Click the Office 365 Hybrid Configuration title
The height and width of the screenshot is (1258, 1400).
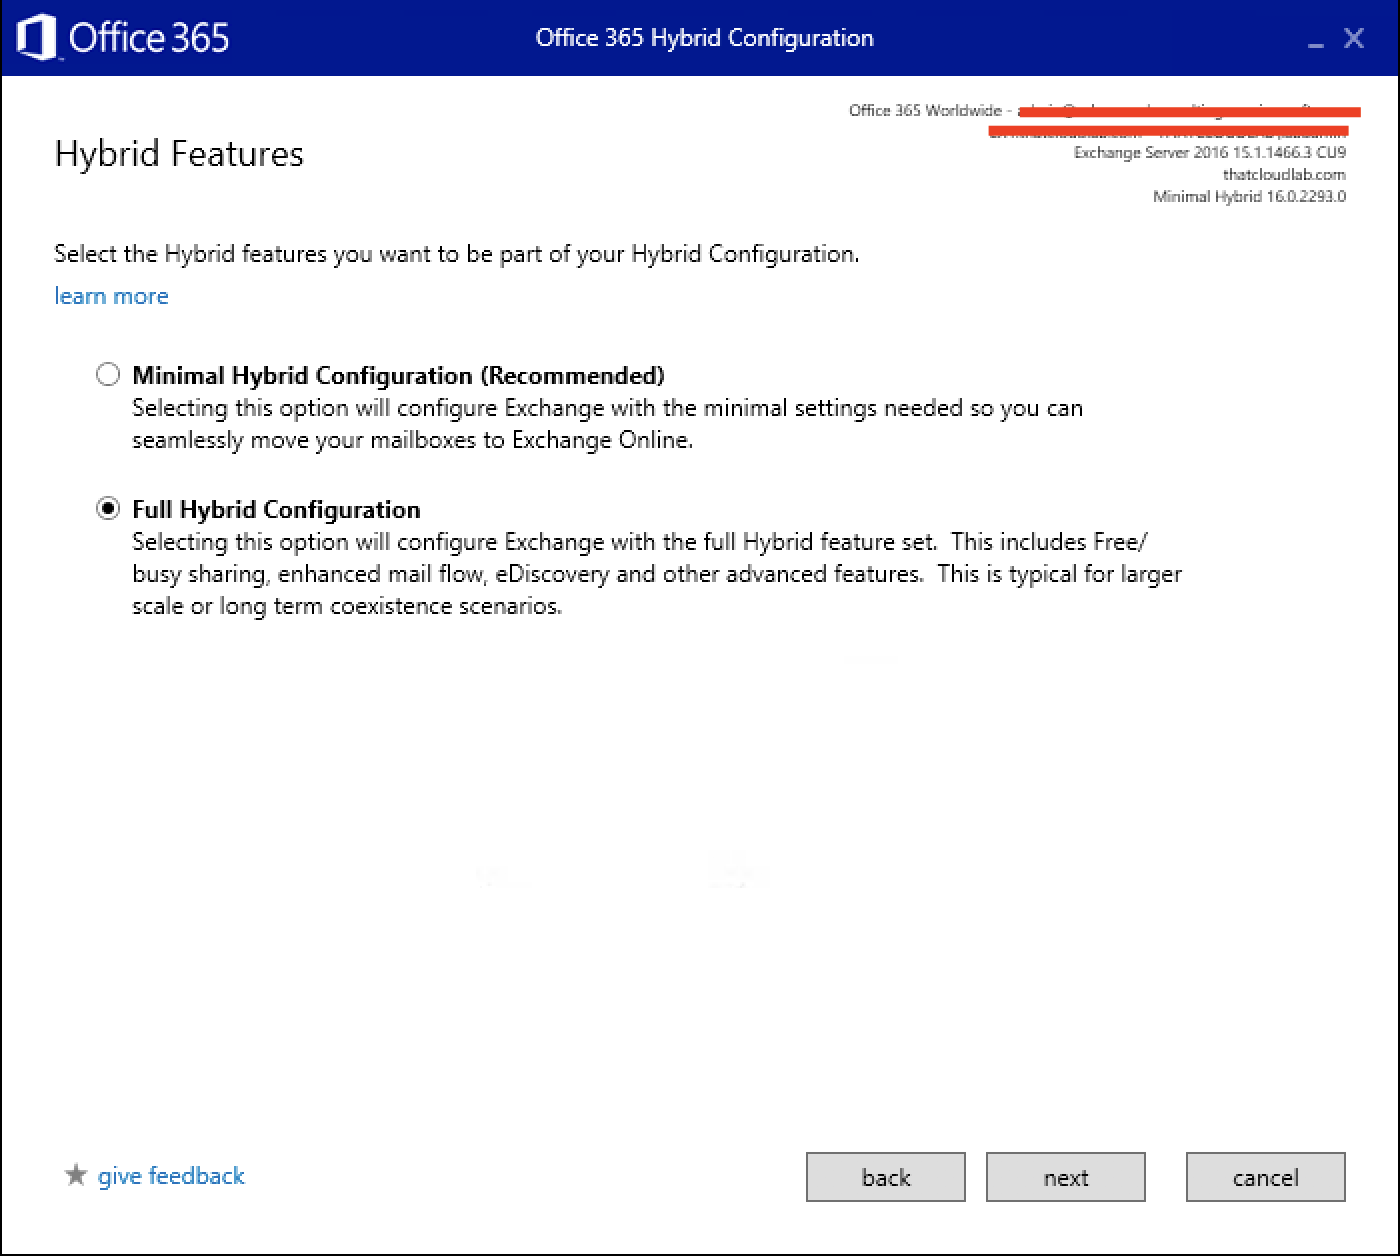(x=704, y=38)
